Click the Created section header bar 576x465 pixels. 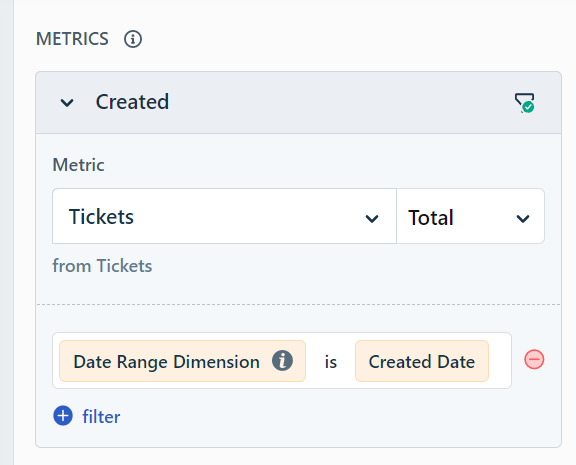point(298,102)
